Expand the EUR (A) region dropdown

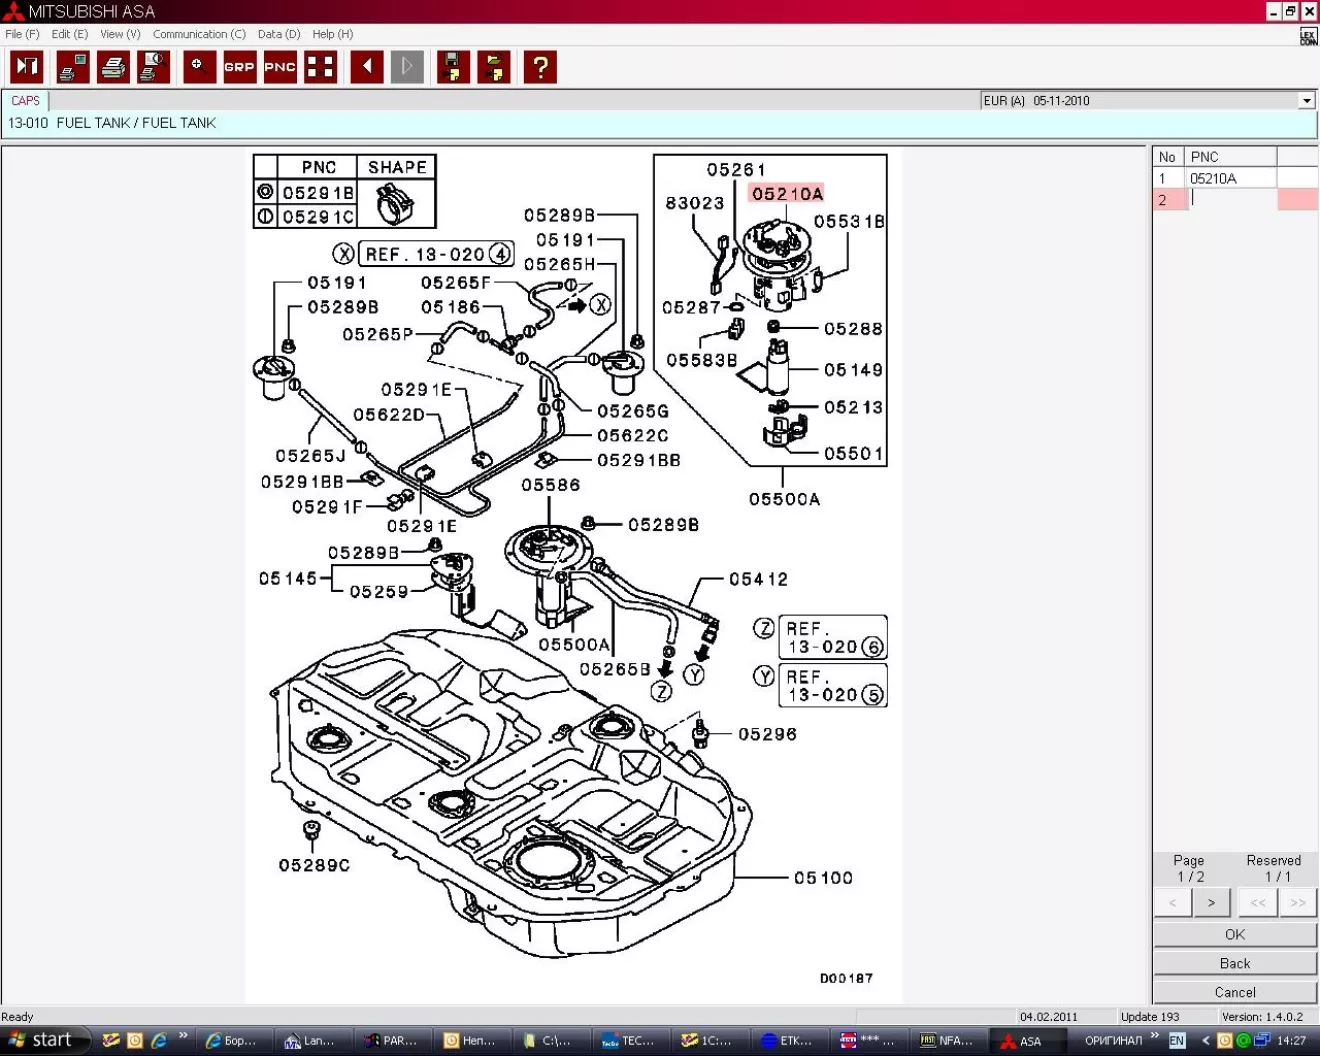pyautogui.click(x=1306, y=101)
